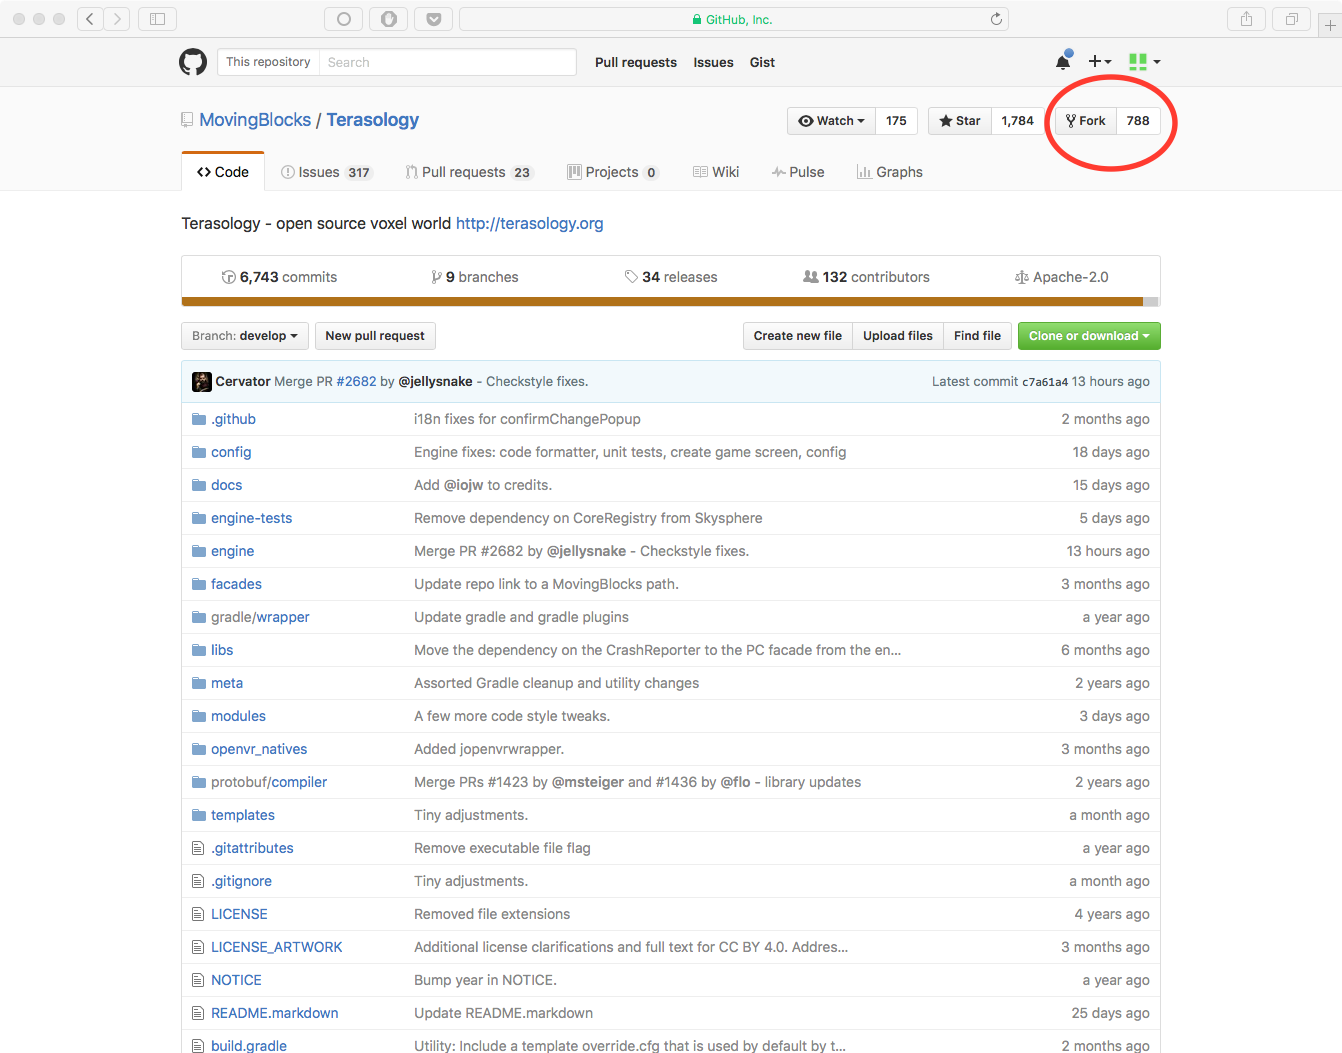Open engine-tests folder
This screenshot has width=1342, height=1053.
(x=251, y=518)
